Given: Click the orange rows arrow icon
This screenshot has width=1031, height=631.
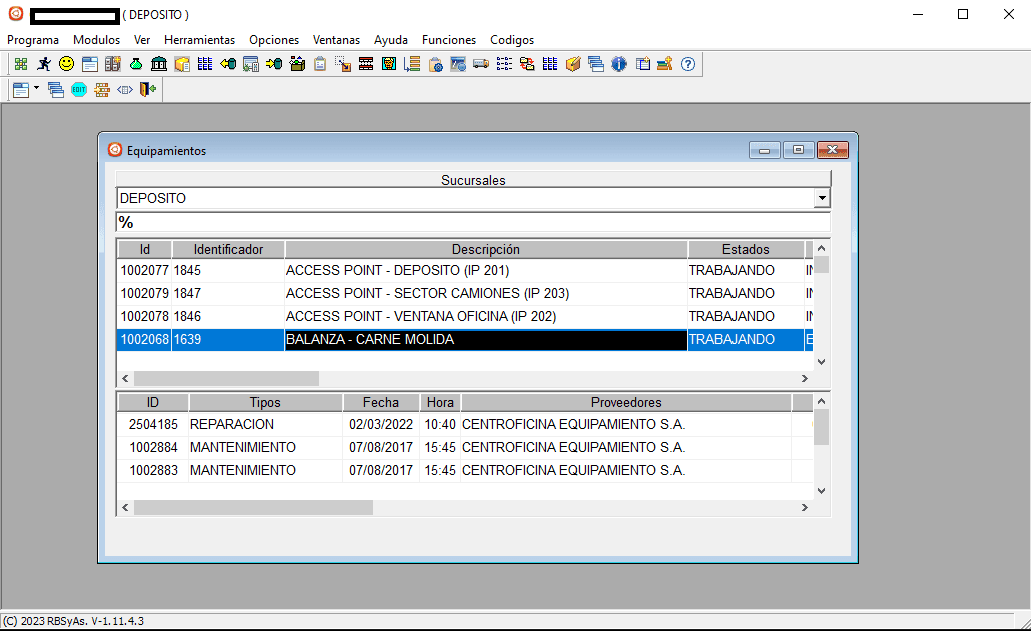Looking at the screenshot, I should (102, 89).
